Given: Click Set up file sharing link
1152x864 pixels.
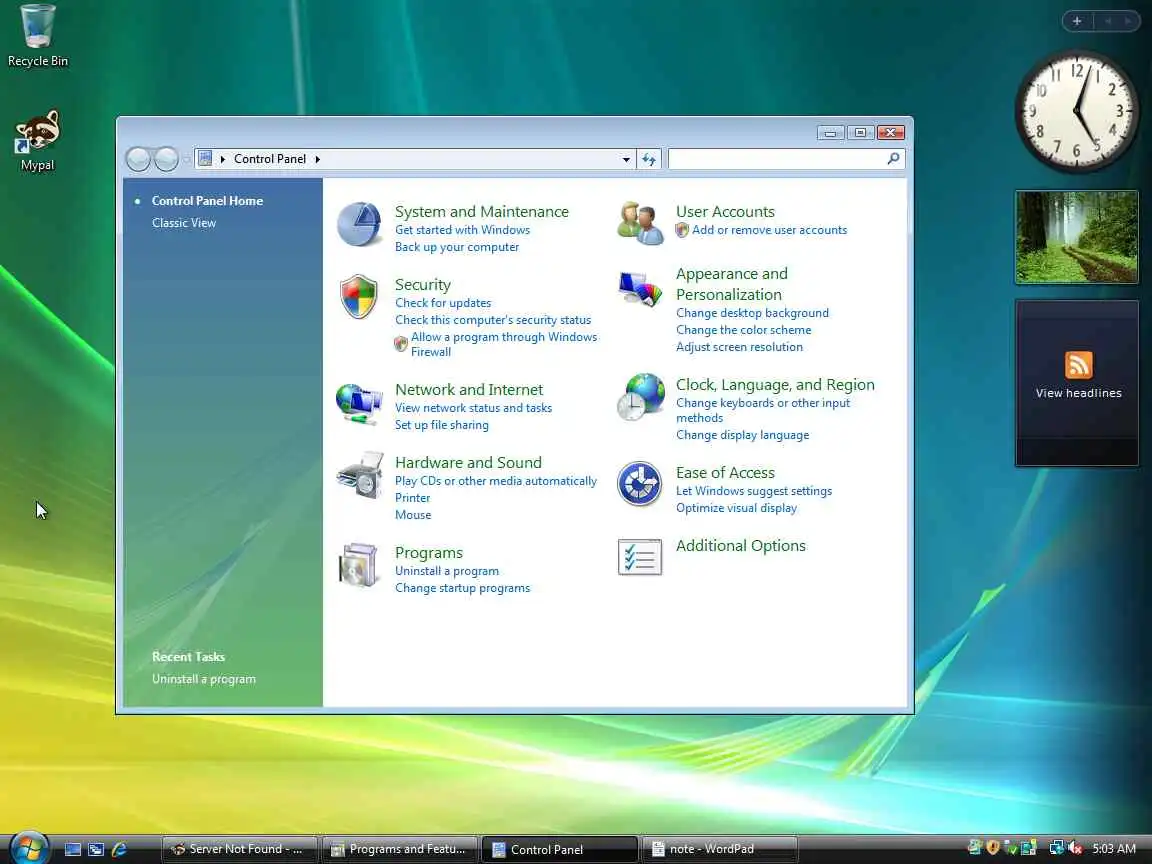Looking at the screenshot, I should pos(442,425).
